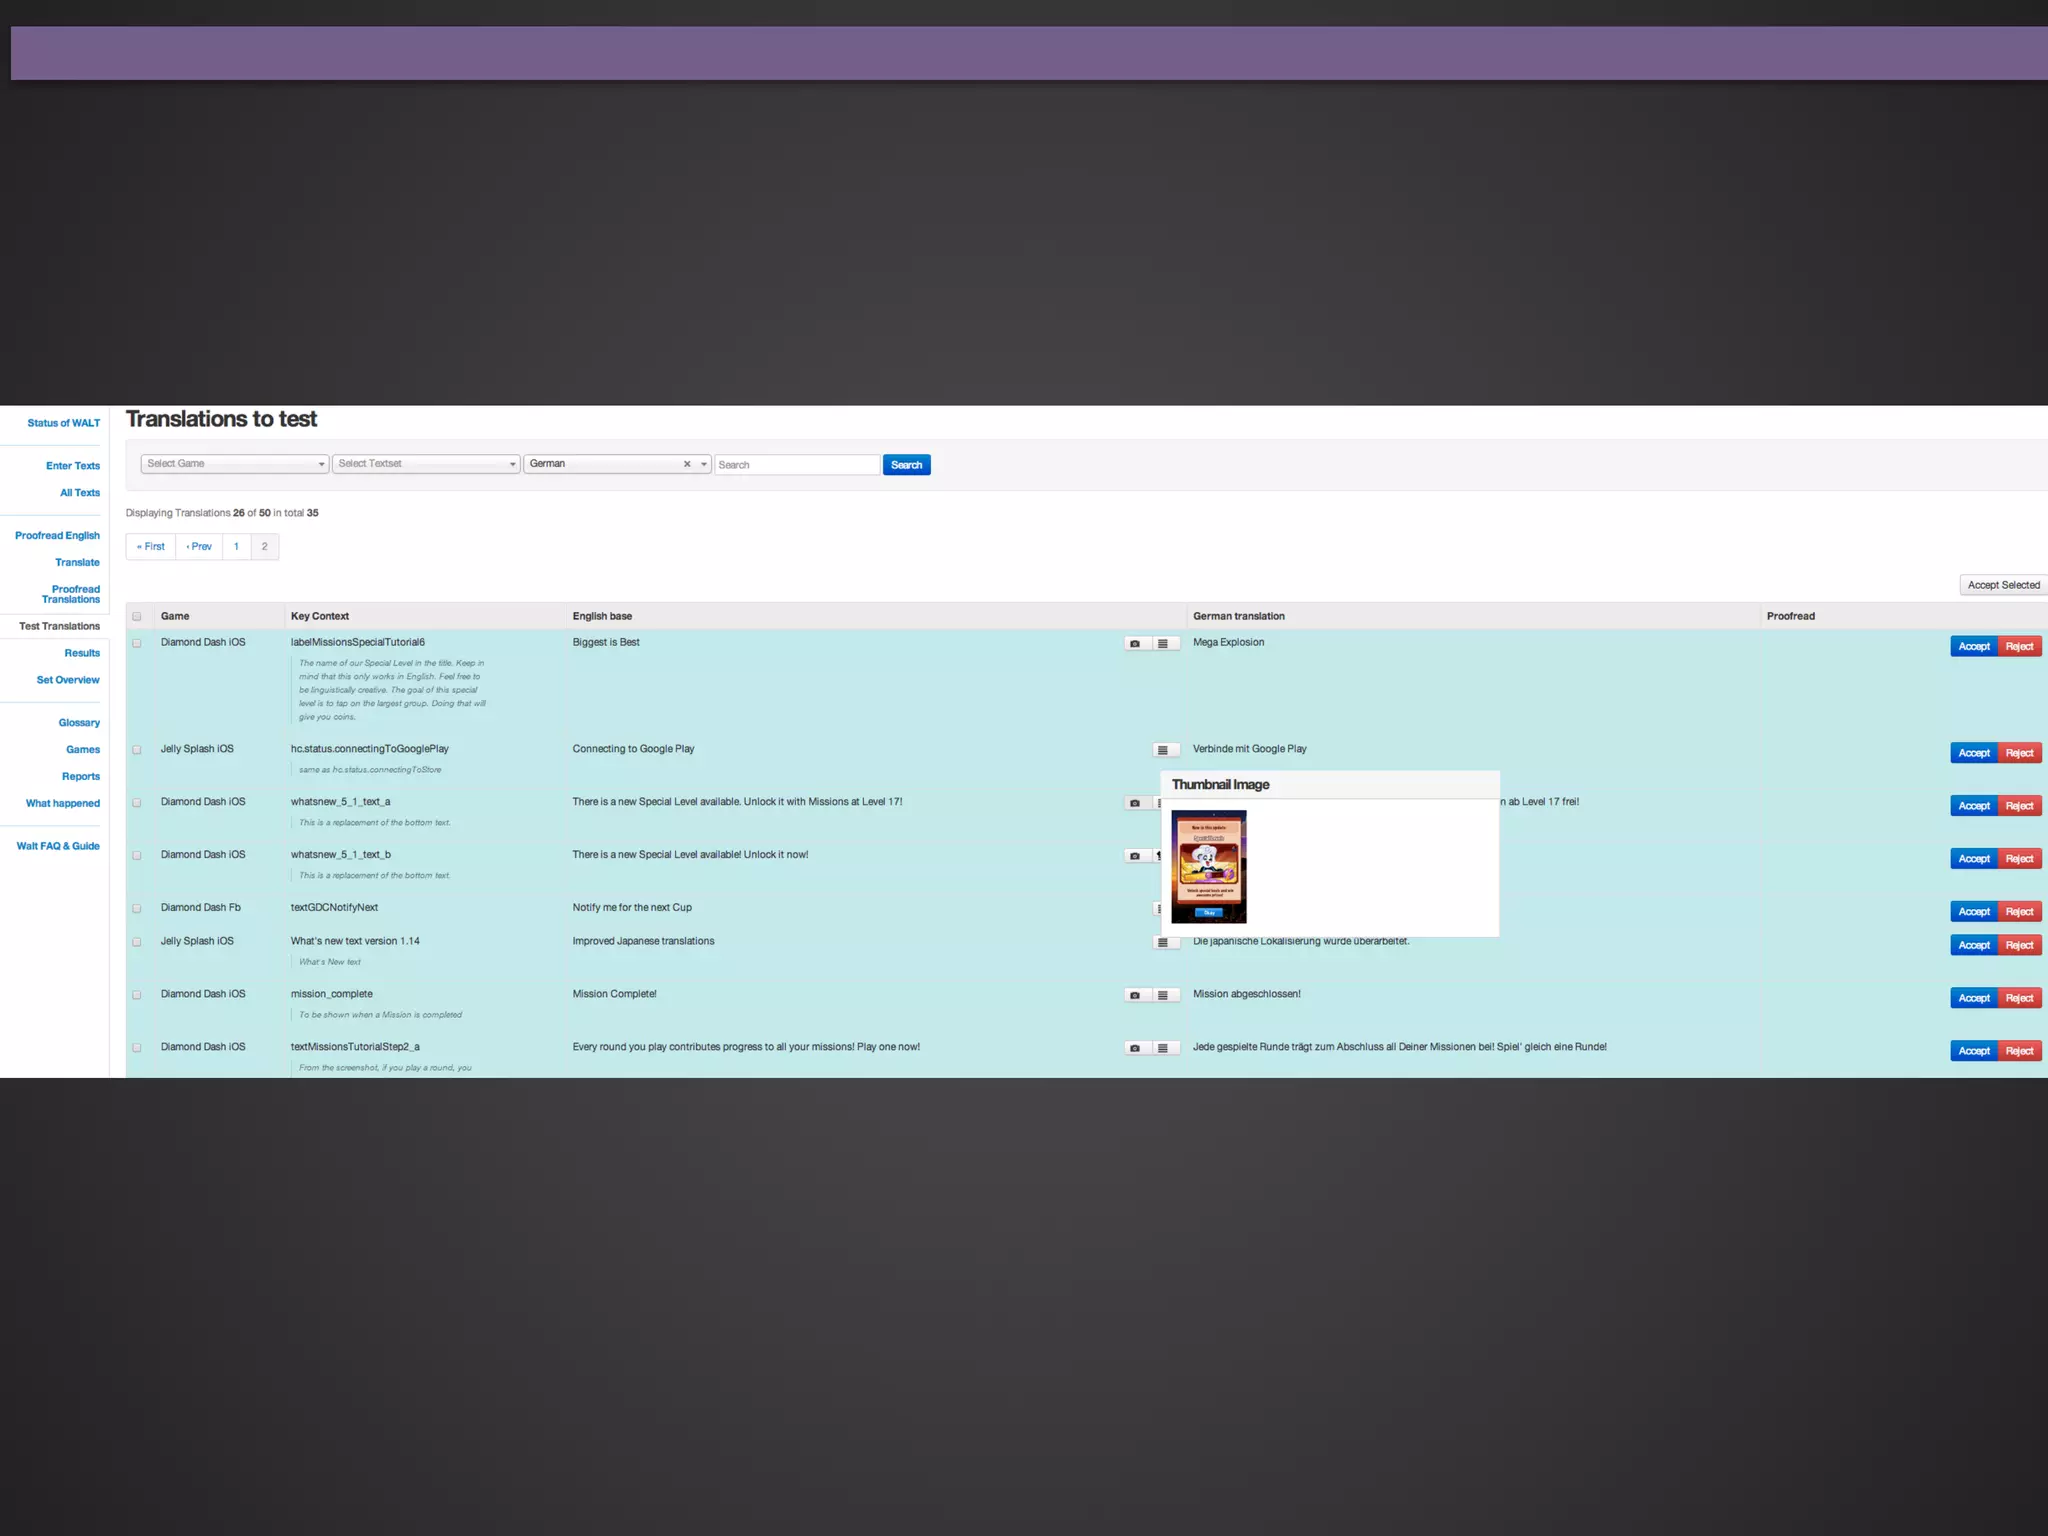The image size is (2048, 1536).
Task: Open the Select Game dropdown
Action: 235,464
